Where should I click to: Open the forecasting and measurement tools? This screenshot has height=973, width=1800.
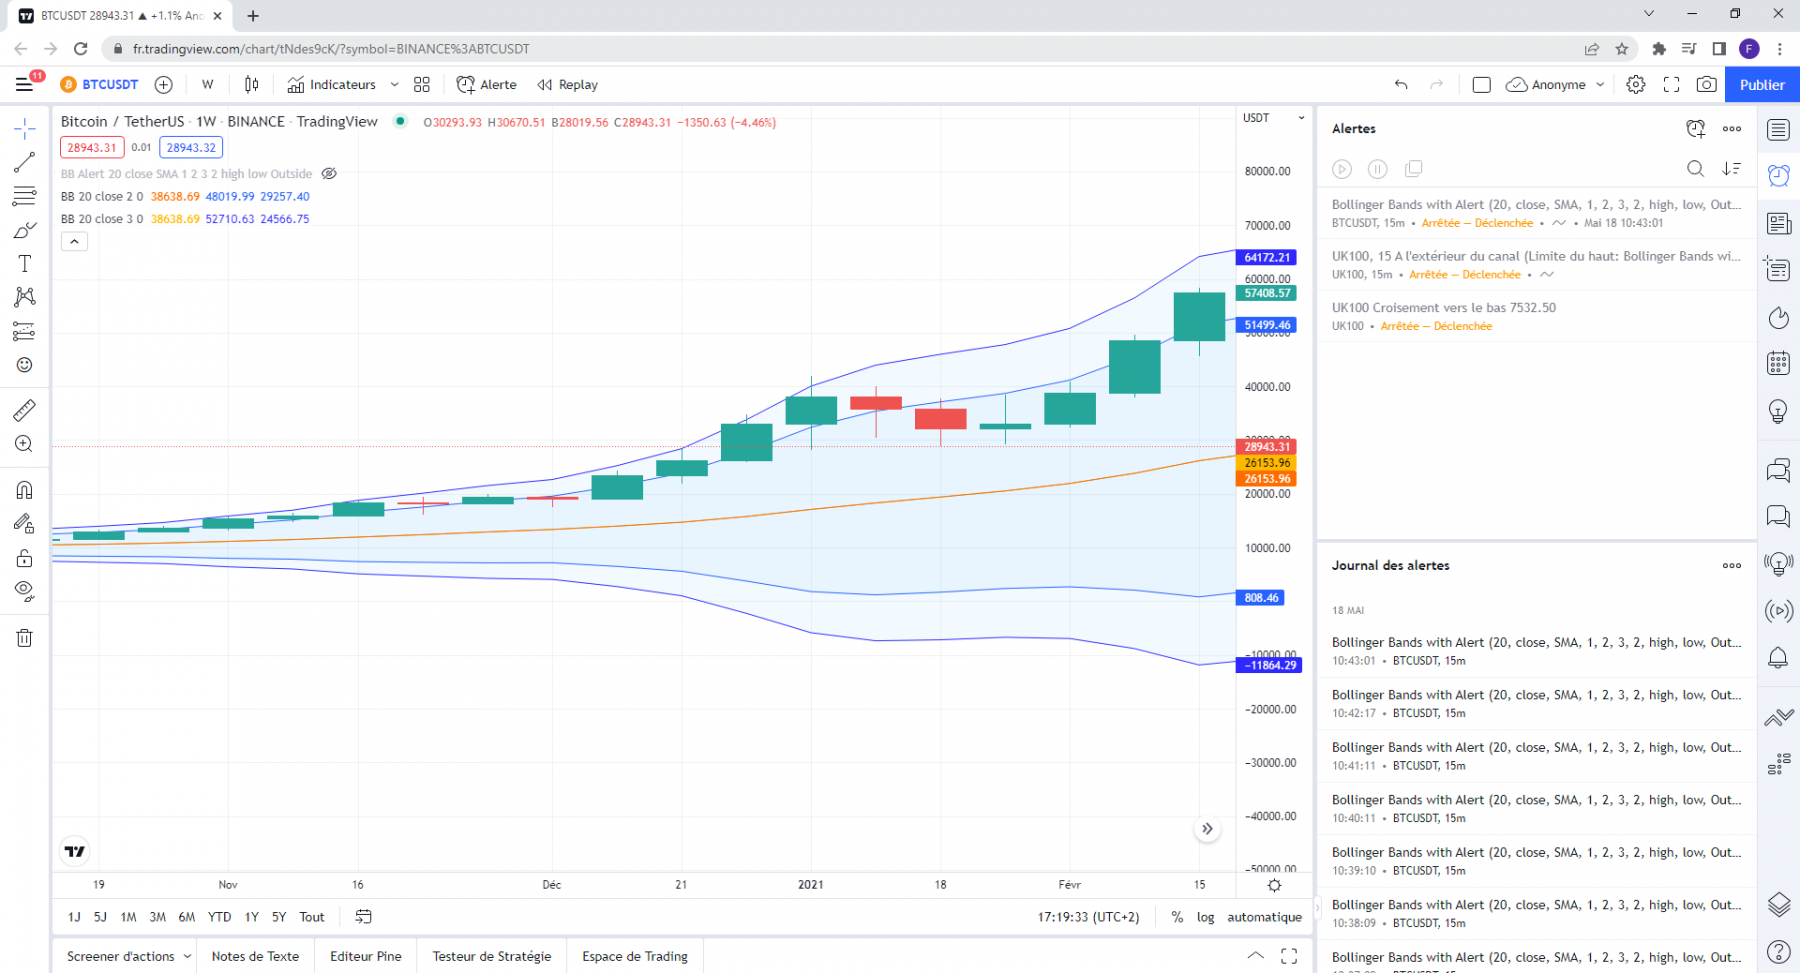(25, 331)
